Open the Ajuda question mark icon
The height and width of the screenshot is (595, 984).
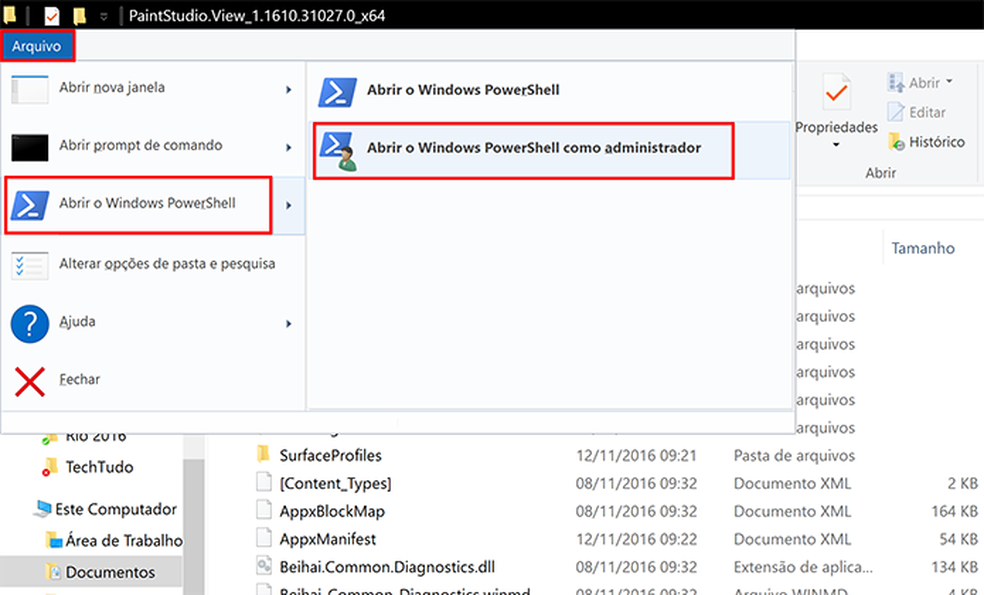29,322
